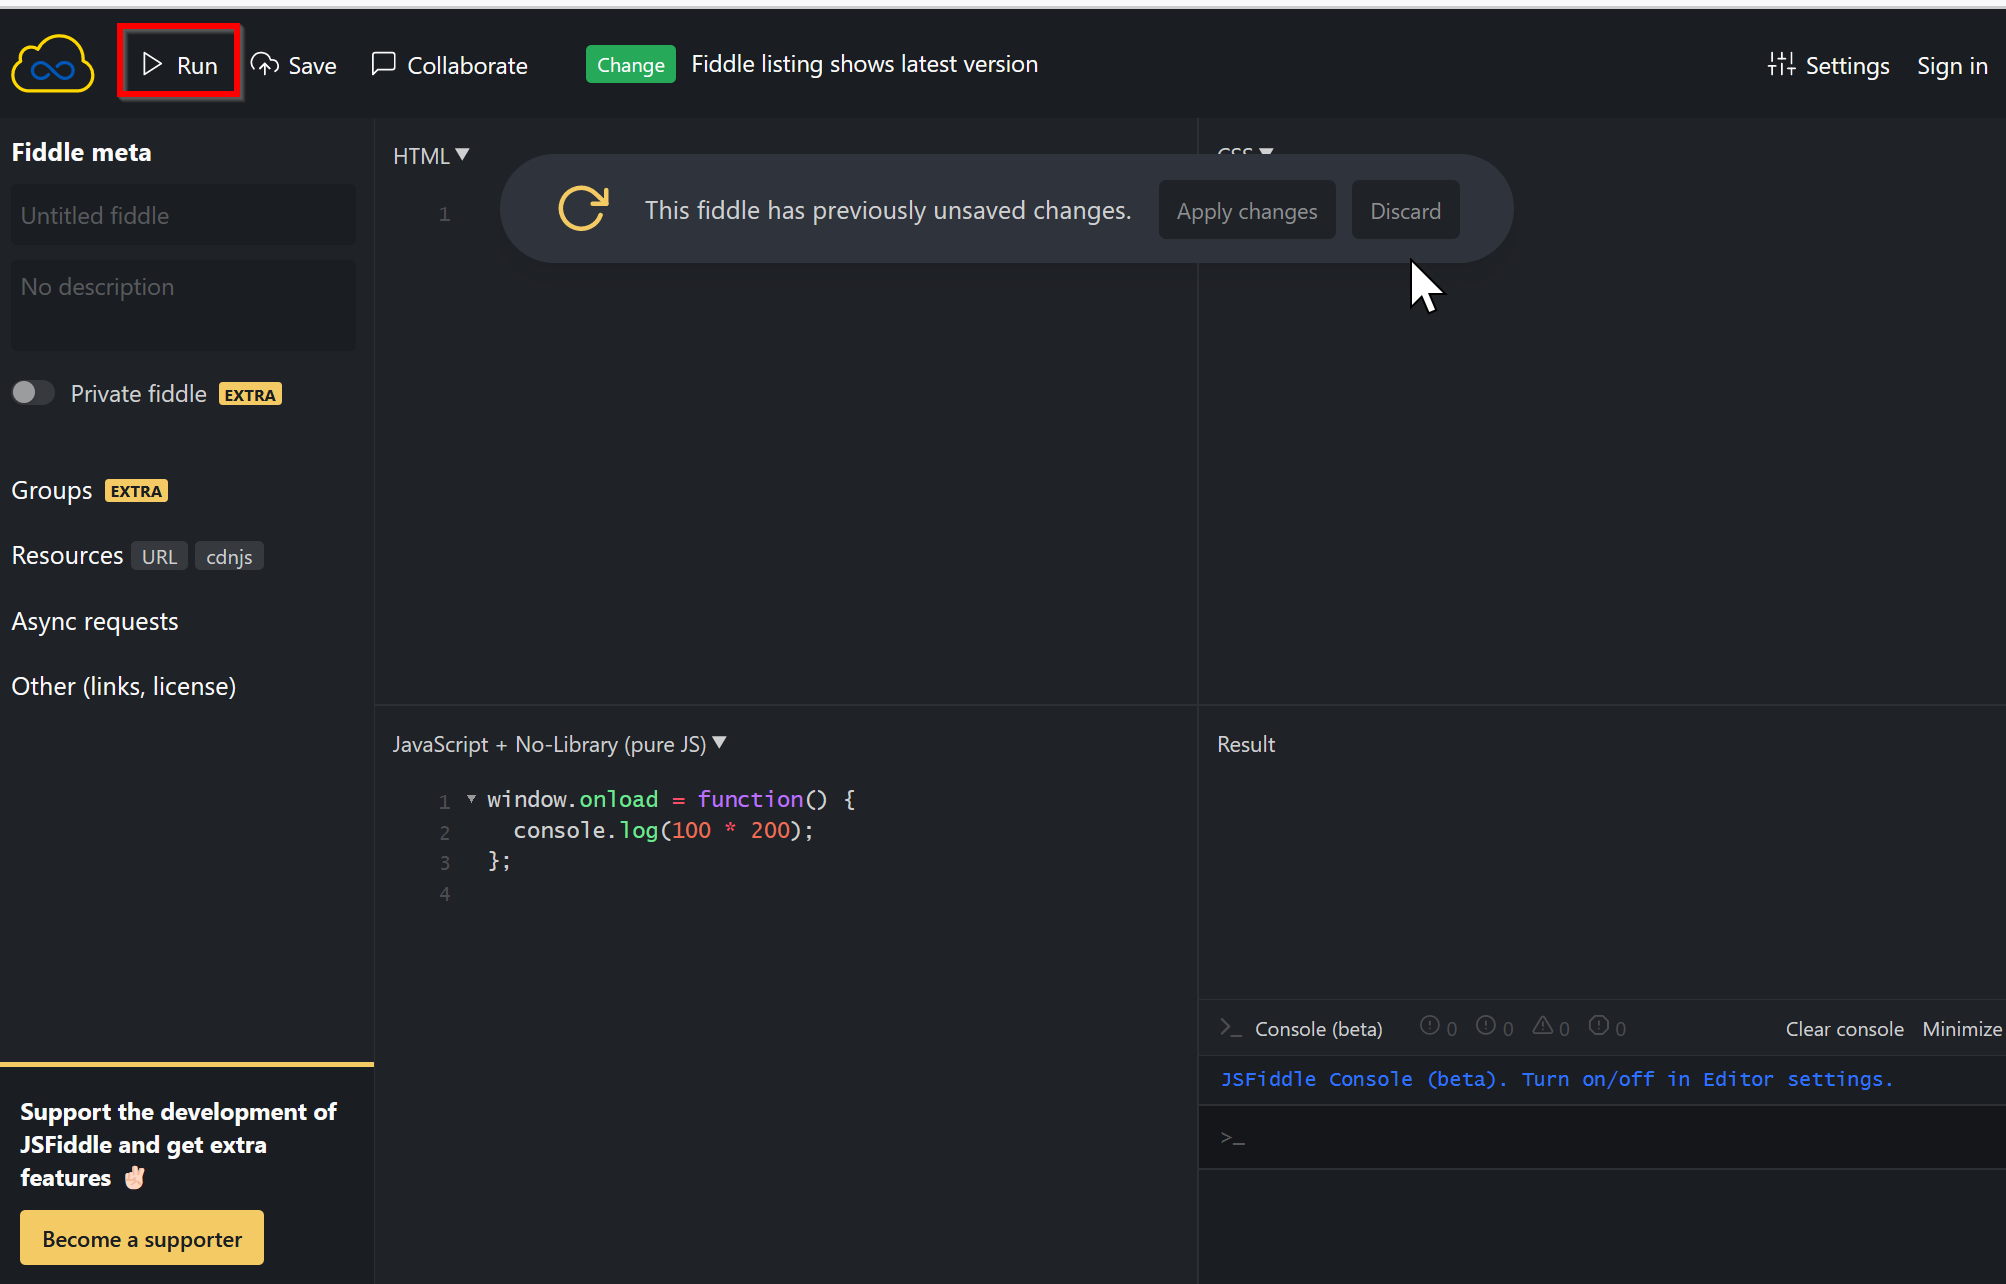Click the Fiddle meta heading
Screen dimensions: 2006x1284
pos(81,152)
